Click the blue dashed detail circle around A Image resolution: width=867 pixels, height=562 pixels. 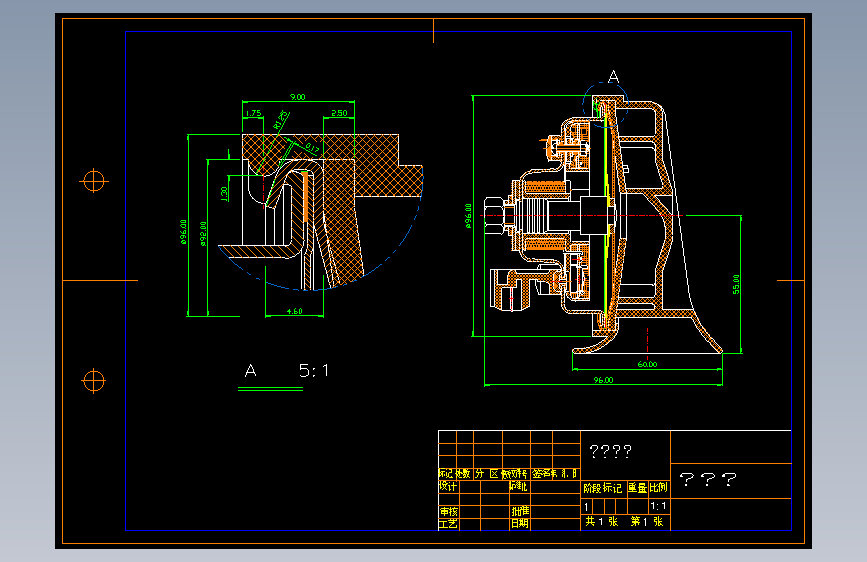pyautogui.click(x=605, y=104)
